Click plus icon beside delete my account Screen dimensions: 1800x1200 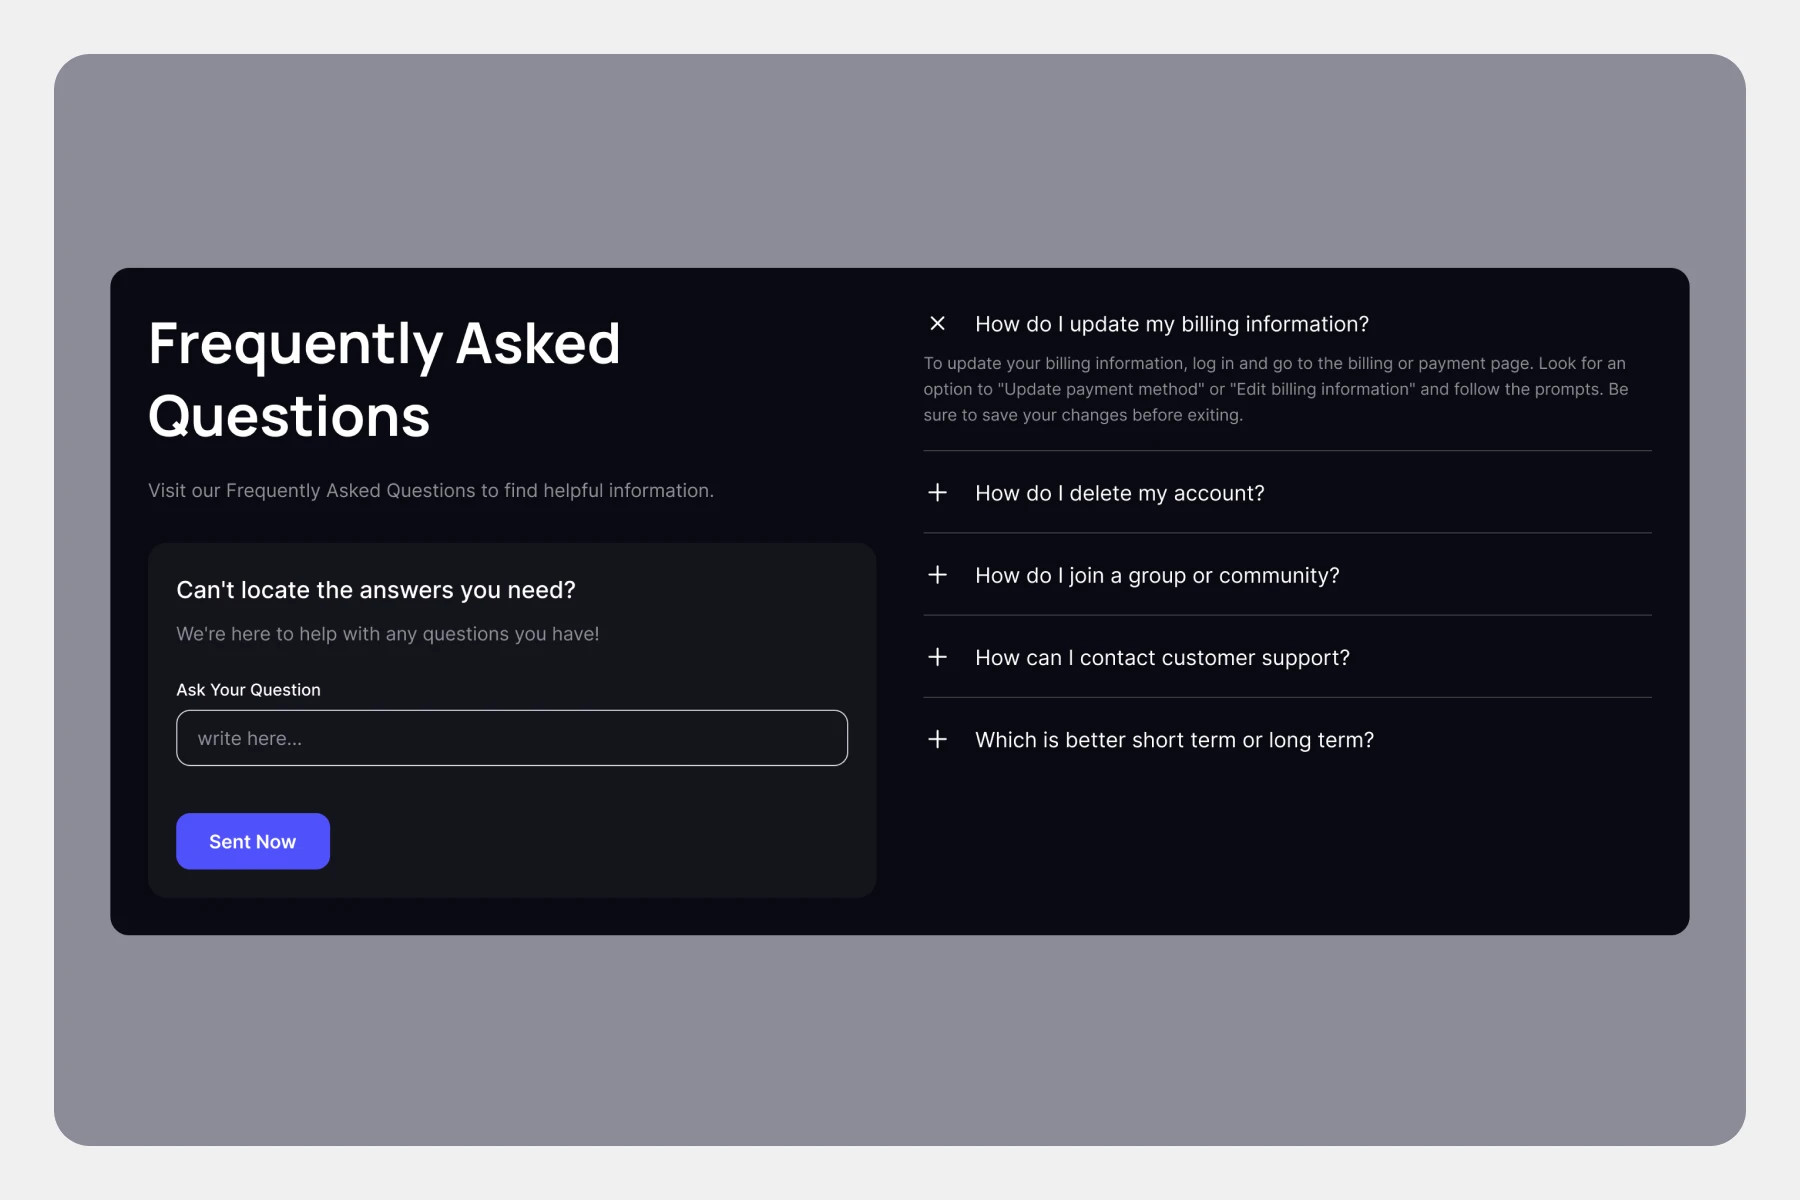(937, 492)
